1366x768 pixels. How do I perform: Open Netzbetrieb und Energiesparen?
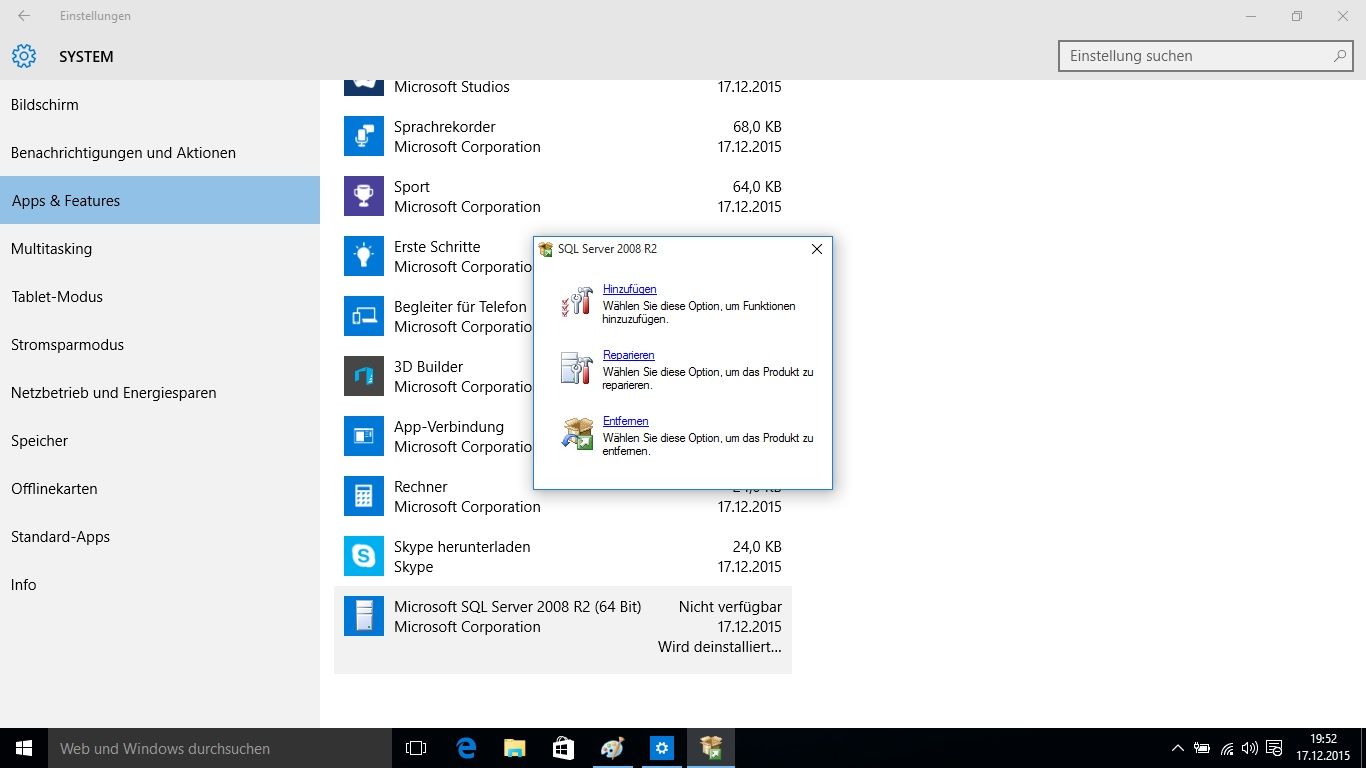point(160,393)
